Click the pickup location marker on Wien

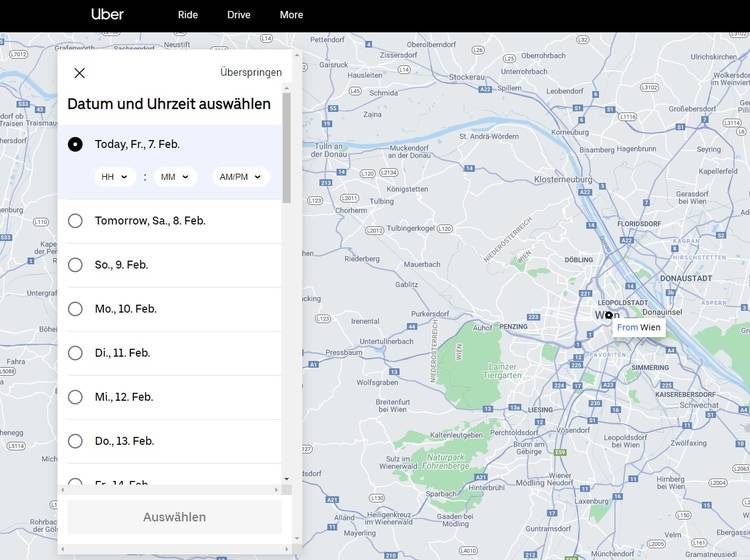(608, 315)
